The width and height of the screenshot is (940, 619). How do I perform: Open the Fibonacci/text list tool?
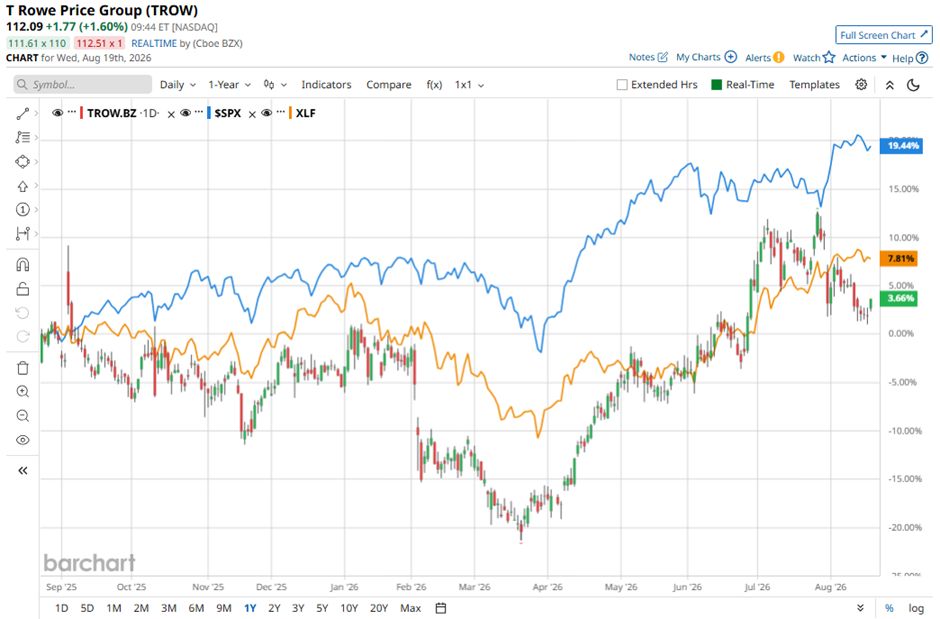tap(23, 137)
